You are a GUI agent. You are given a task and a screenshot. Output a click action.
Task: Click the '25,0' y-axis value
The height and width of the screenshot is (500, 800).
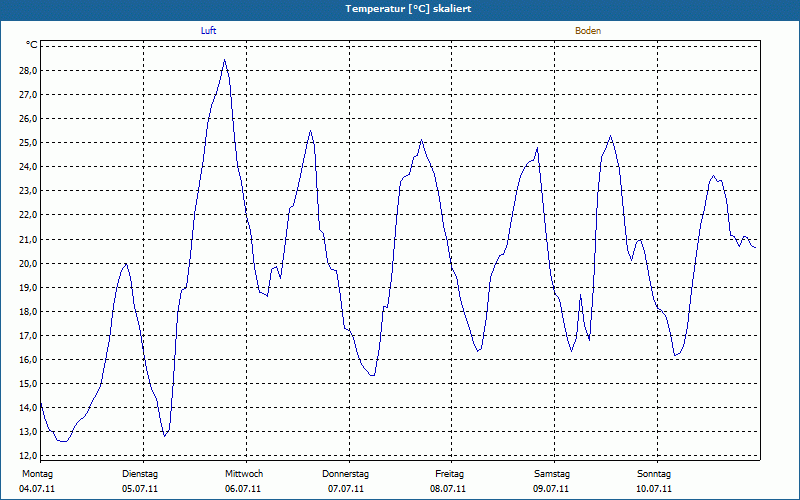(28, 142)
